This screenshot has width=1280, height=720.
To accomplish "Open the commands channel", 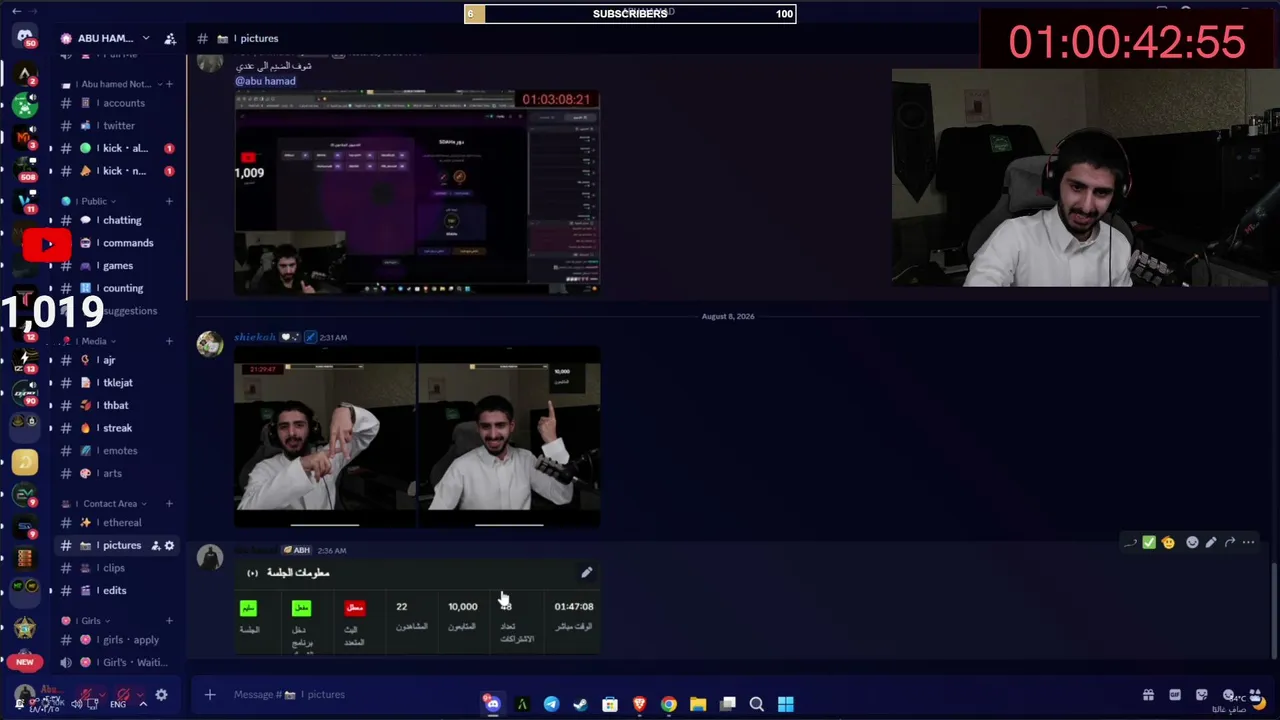I will [117, 243].
